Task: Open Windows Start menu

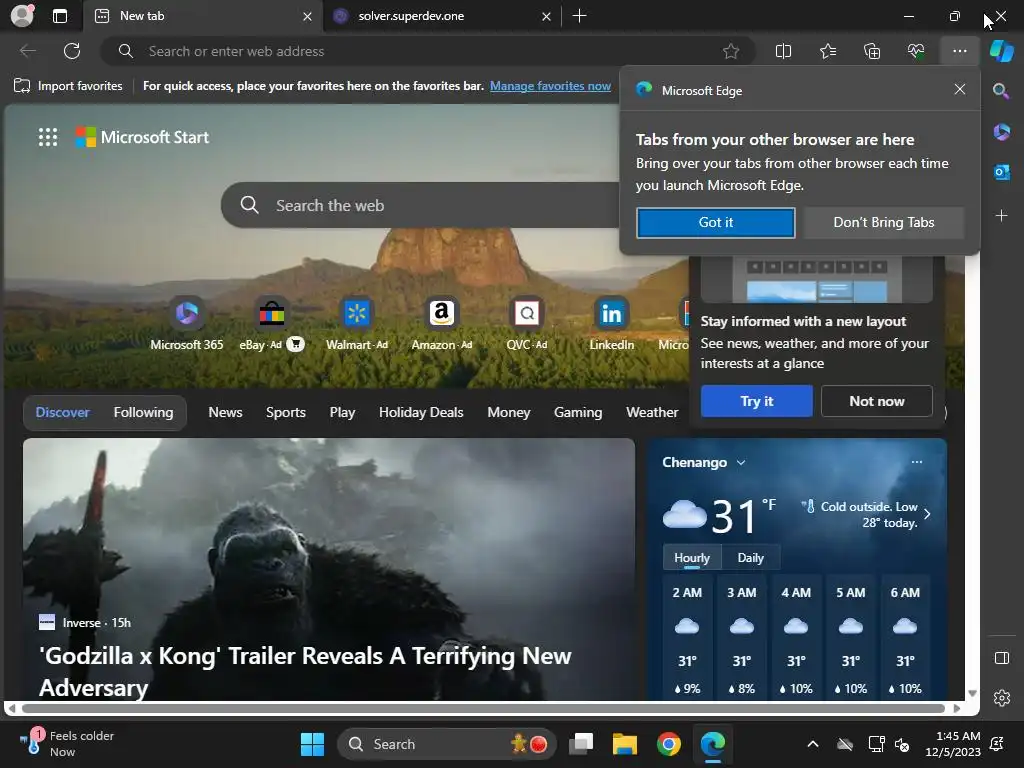Action: pos(312,744)
